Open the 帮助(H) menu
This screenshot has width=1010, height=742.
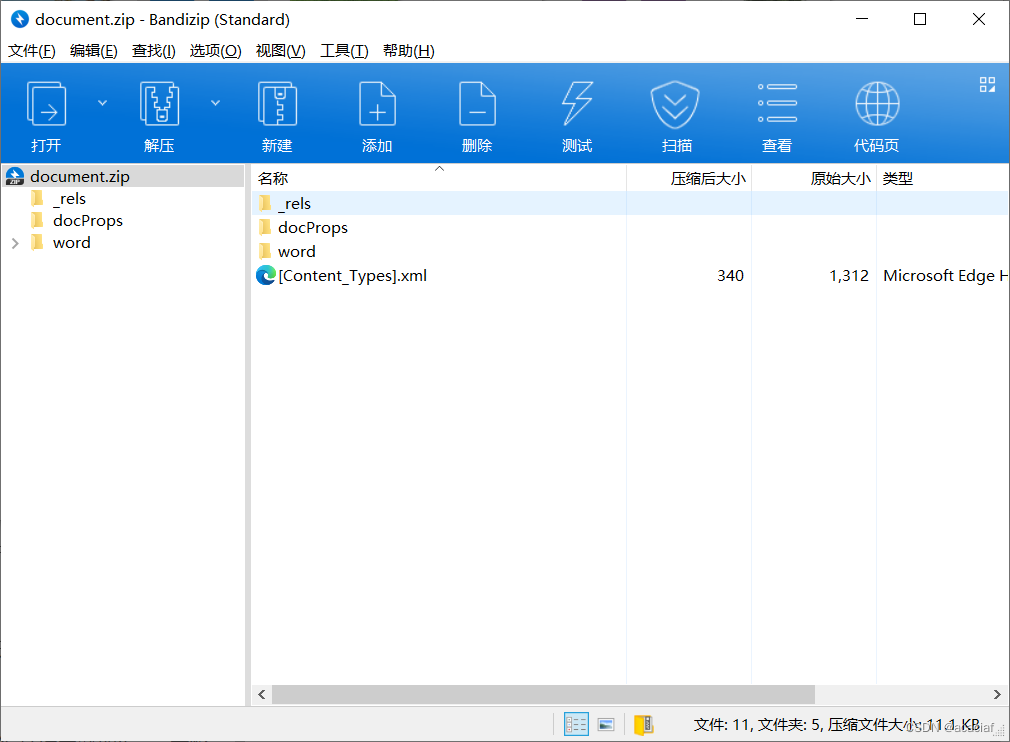click(x=408, y=51)
